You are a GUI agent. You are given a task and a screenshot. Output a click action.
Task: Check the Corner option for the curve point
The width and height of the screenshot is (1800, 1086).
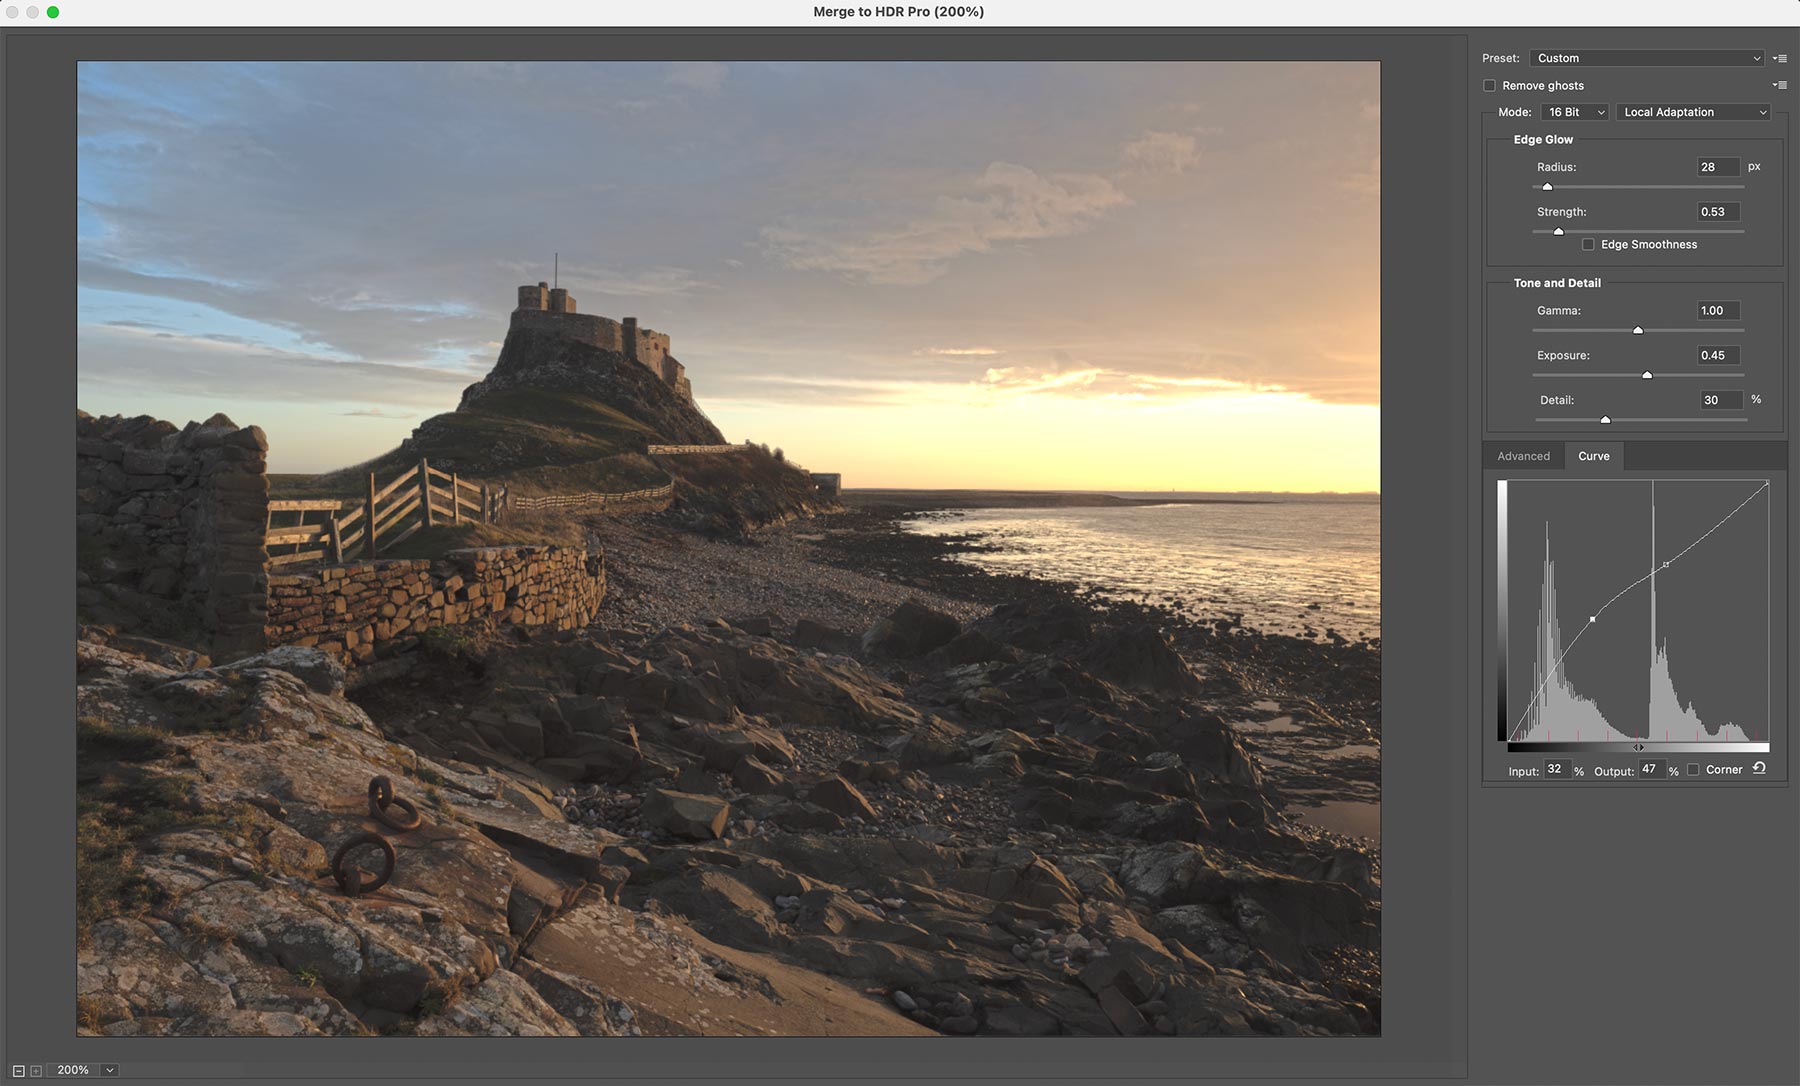pos(1693,770)
